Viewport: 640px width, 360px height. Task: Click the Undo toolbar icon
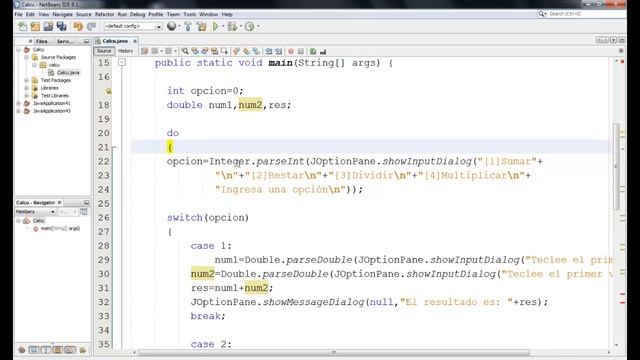pos(78,27)
